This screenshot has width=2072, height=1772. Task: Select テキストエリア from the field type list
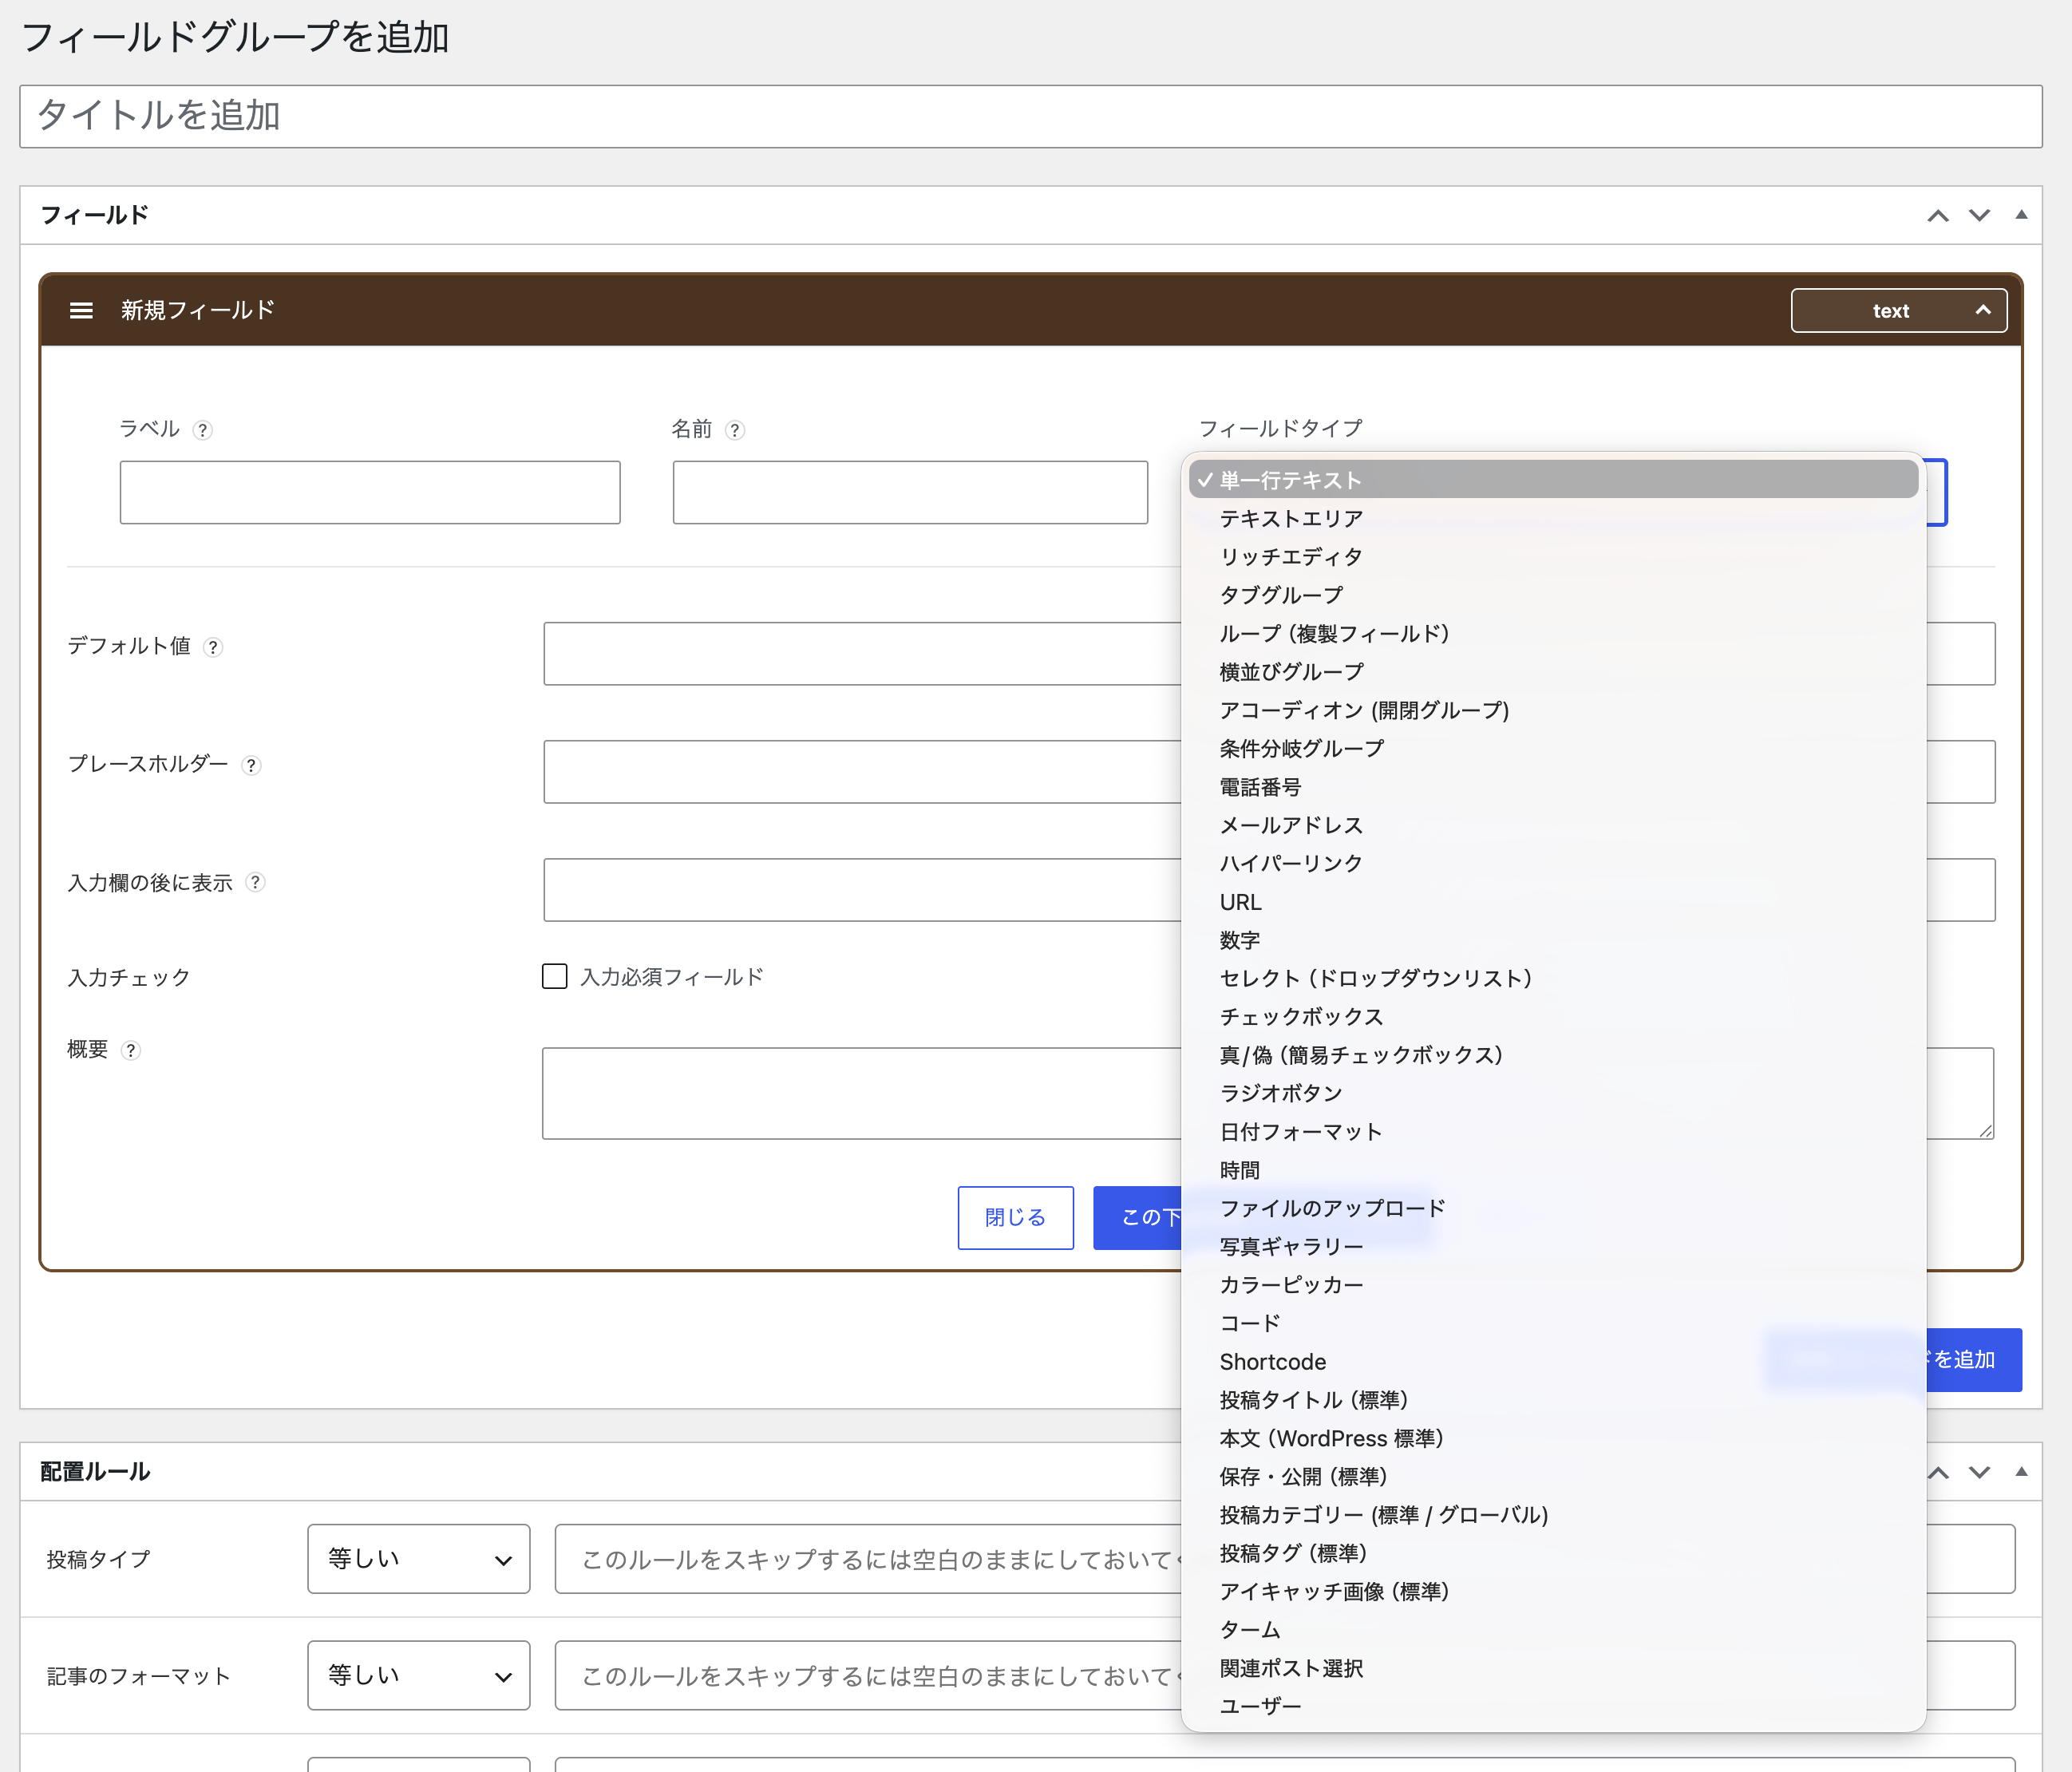[1553, 518]
